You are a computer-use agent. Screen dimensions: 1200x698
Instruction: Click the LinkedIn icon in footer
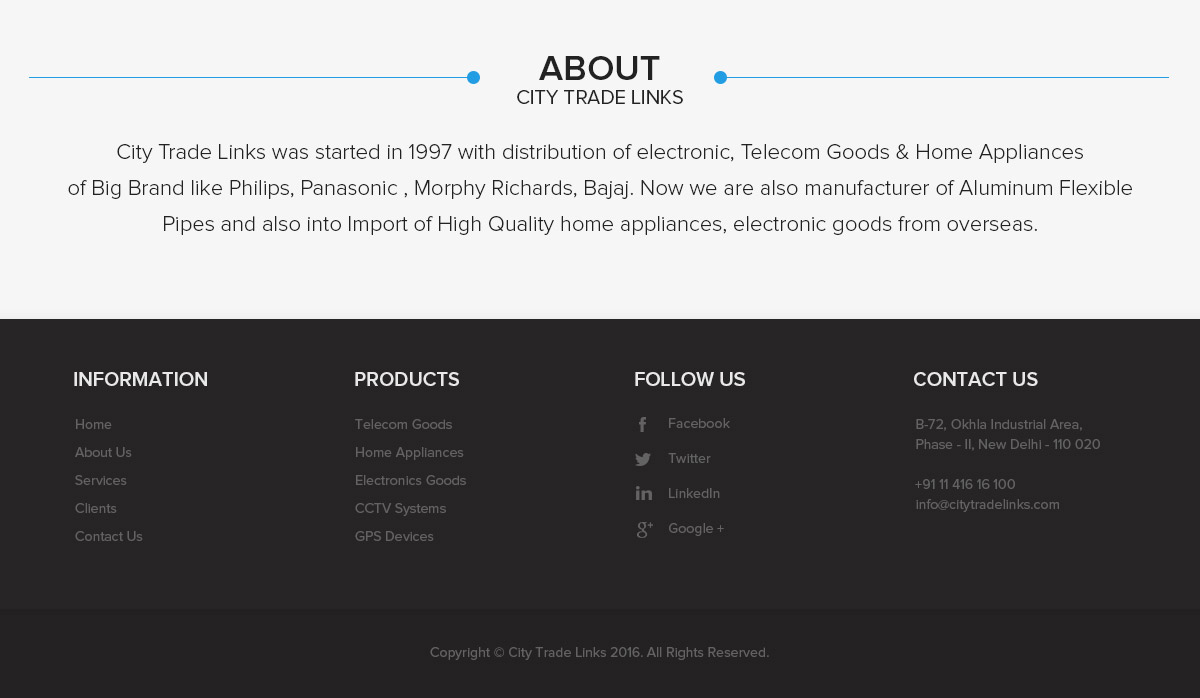(x=644, y=494)
